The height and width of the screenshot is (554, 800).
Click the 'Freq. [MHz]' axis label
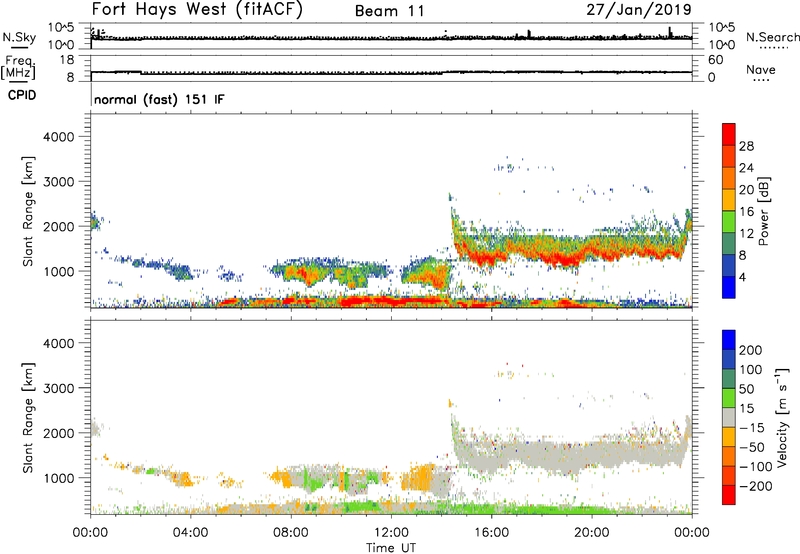tap(18, 67)
